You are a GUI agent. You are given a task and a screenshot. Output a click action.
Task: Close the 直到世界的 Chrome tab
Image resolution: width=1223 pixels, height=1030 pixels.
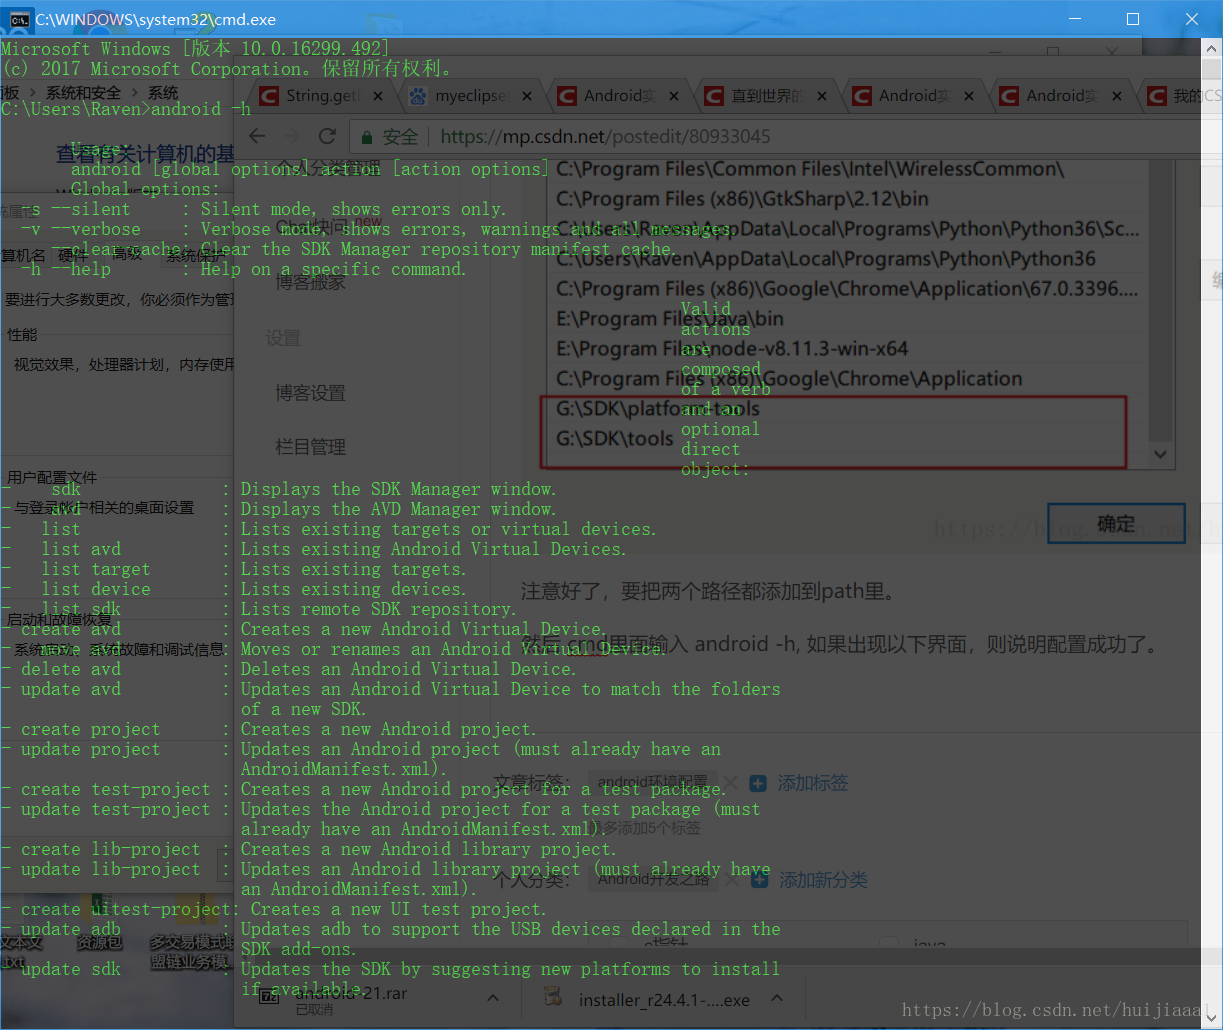822,96
